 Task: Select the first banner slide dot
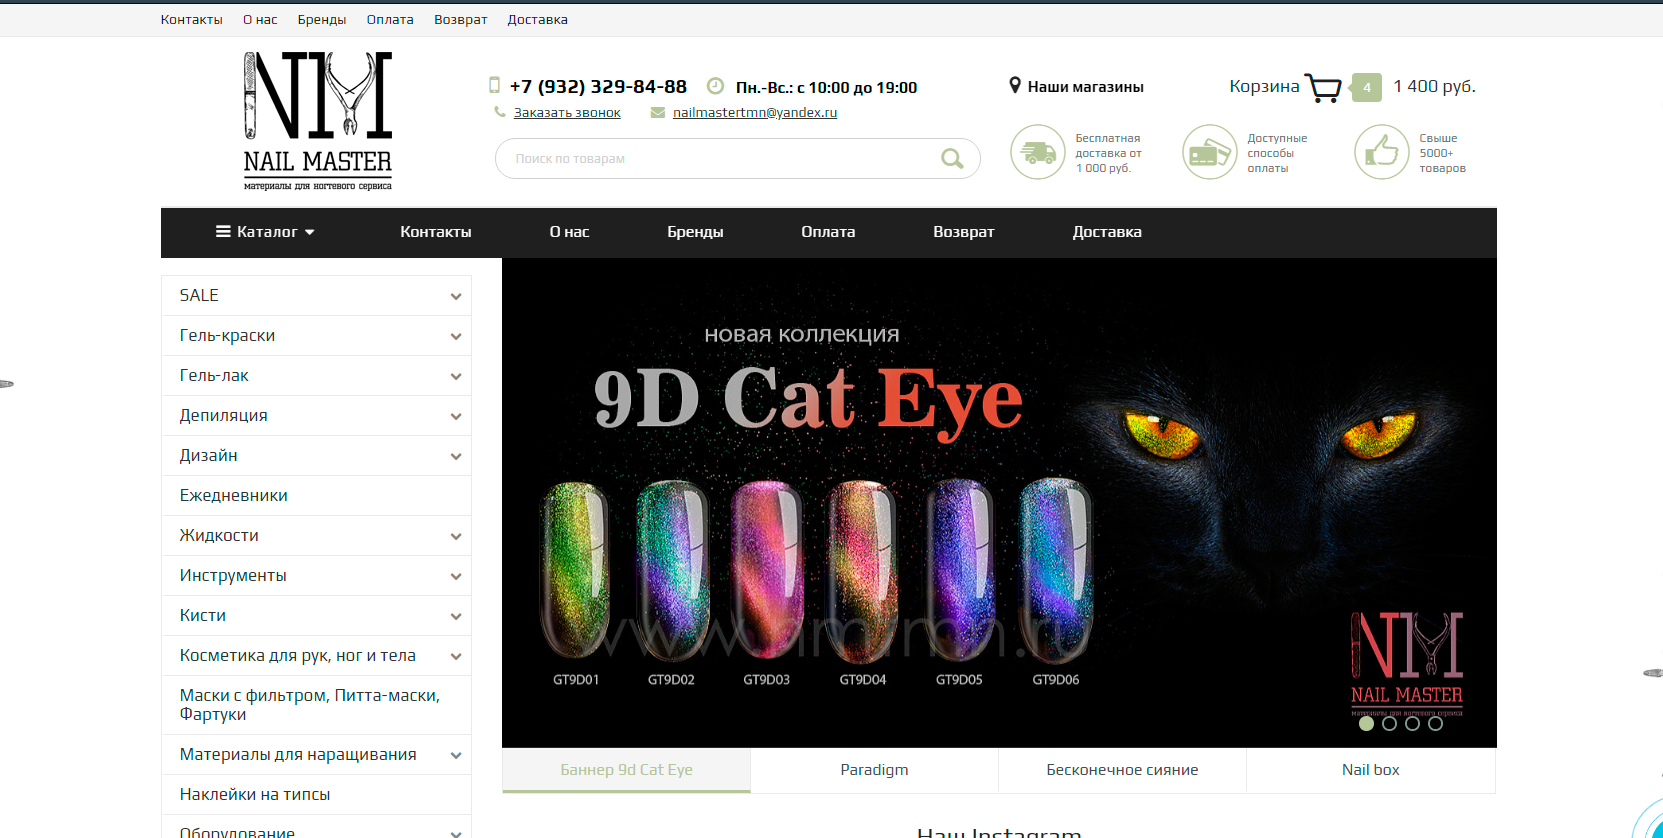(1366, 723)
